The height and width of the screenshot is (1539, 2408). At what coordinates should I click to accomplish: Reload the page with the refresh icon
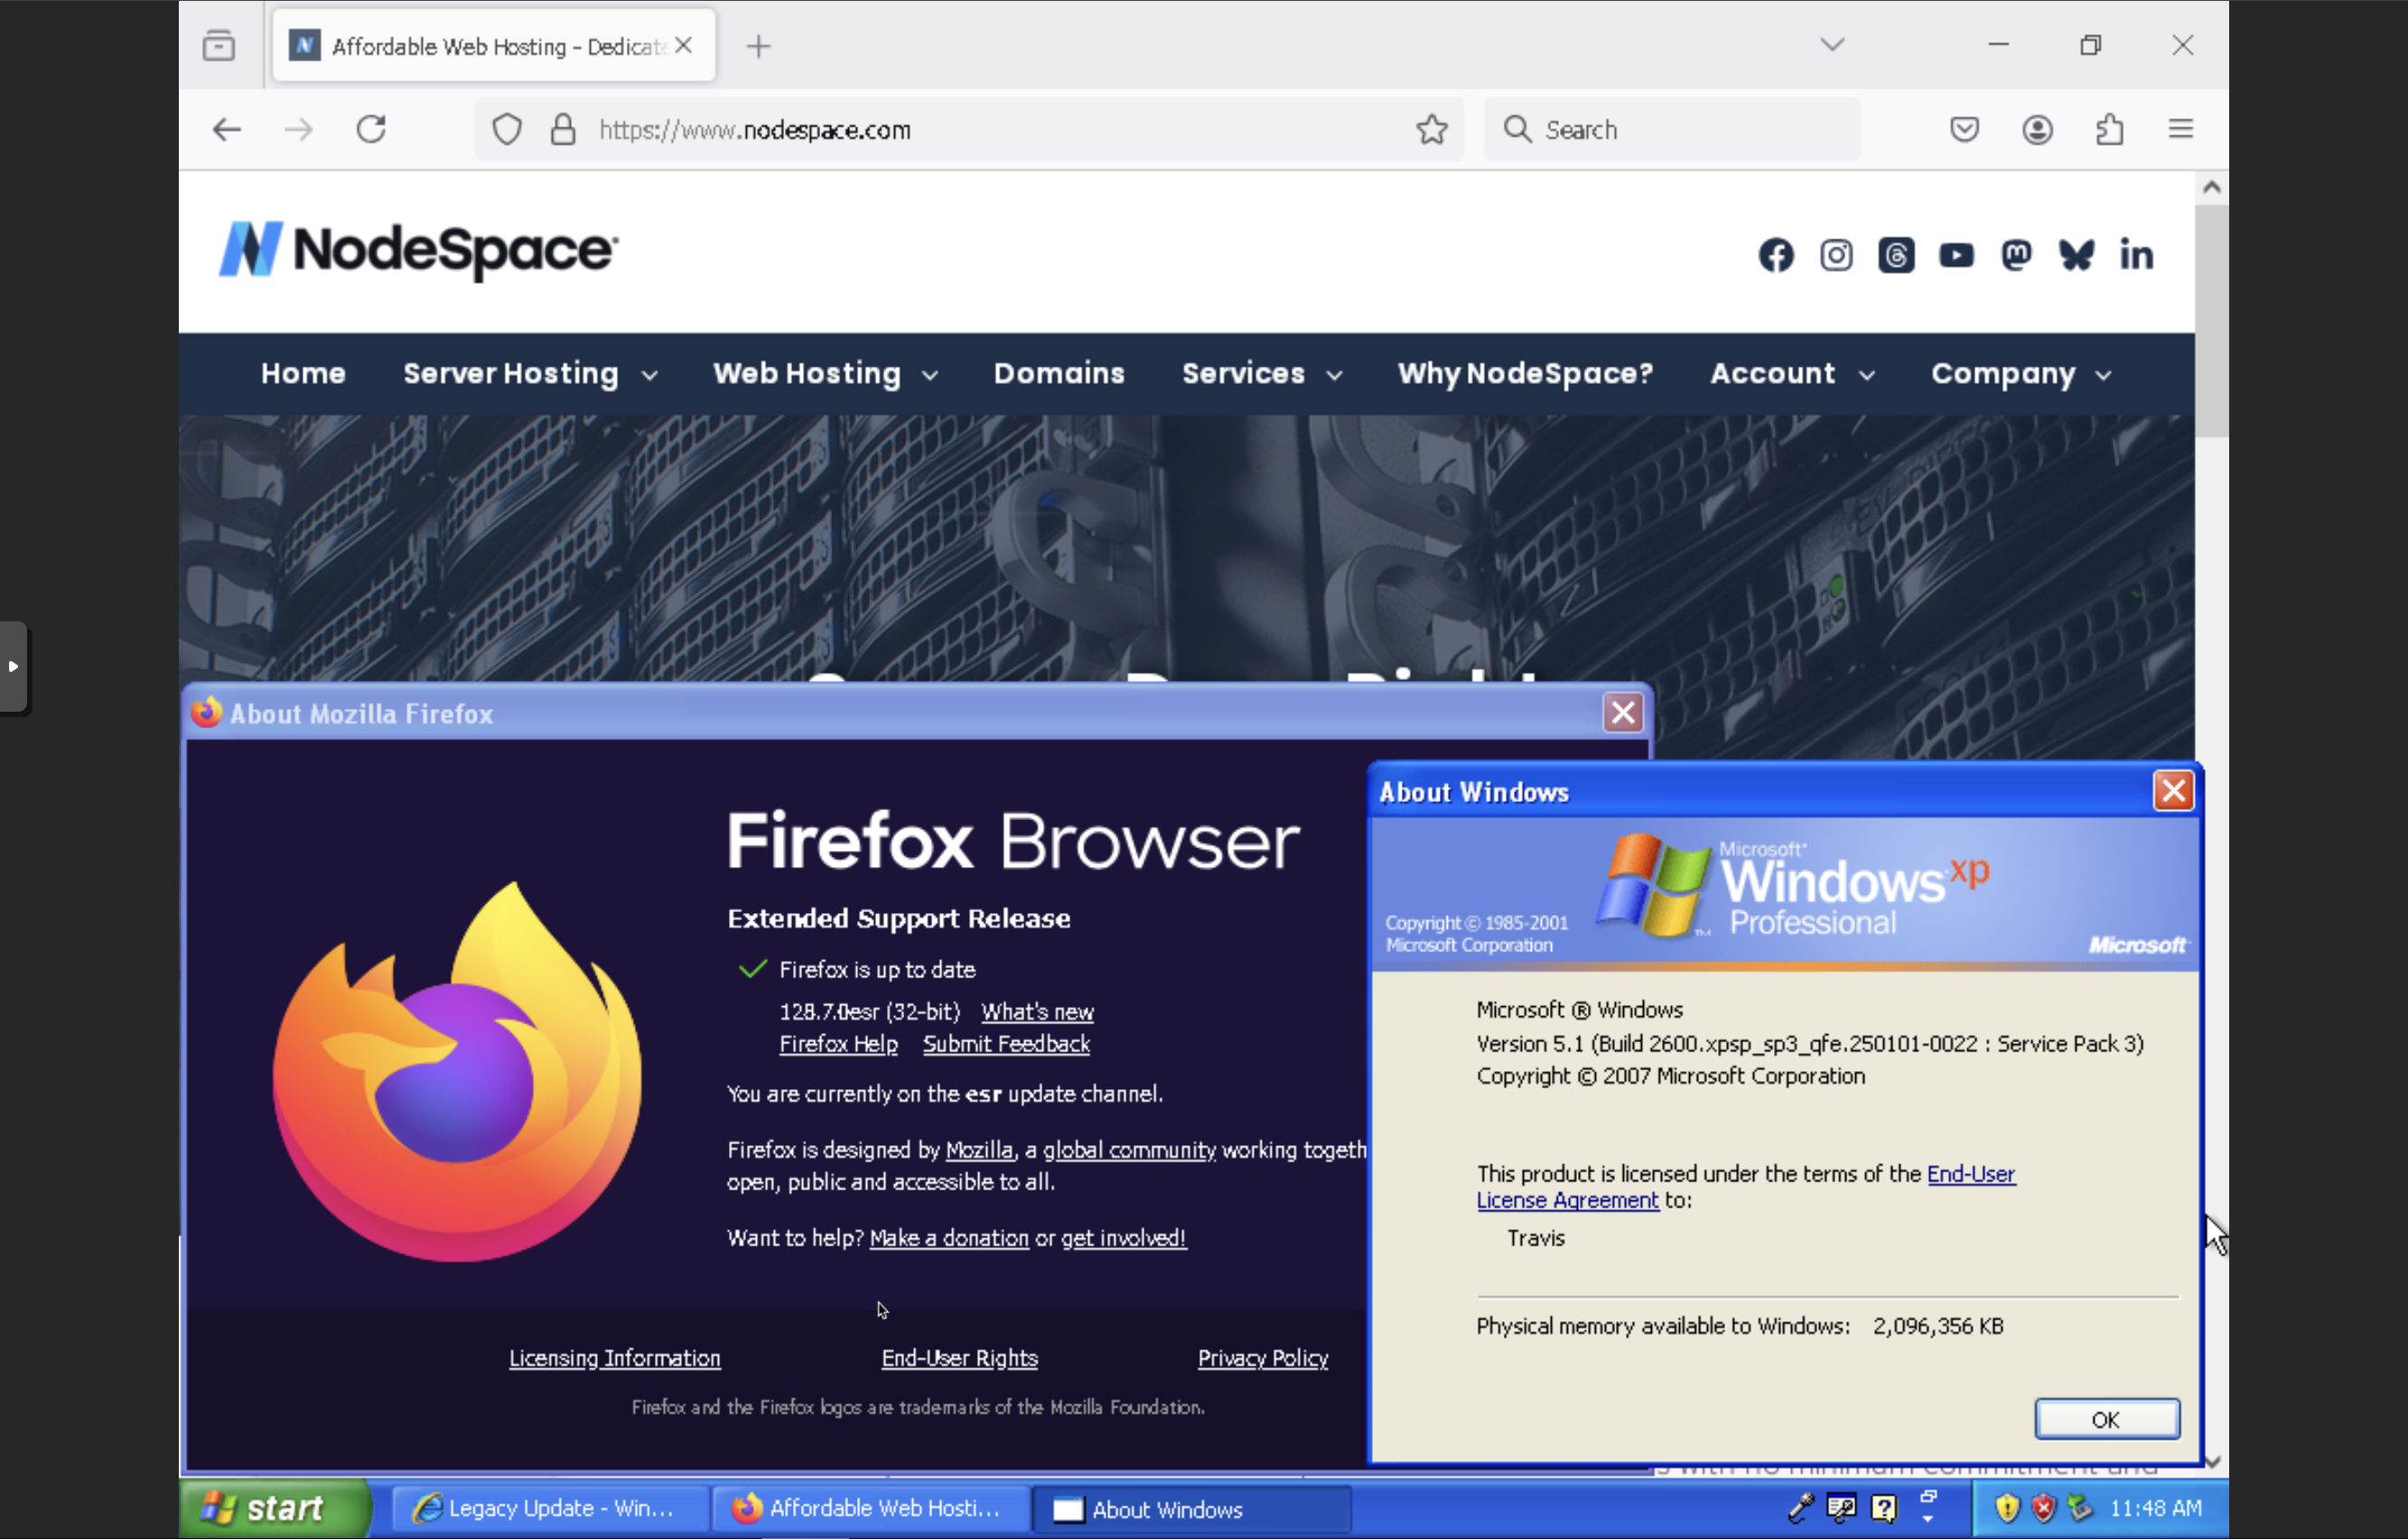371,129
